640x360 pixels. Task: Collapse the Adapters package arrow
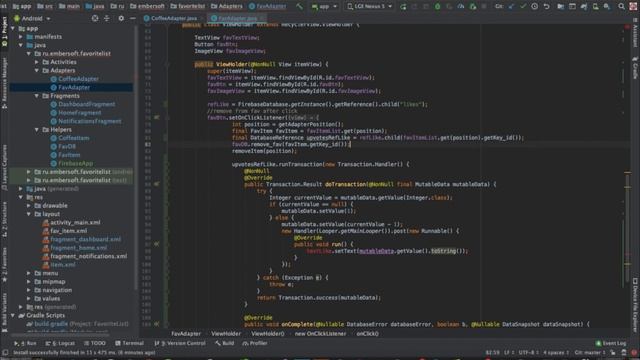pyautogui.click(x=37, y=71)
